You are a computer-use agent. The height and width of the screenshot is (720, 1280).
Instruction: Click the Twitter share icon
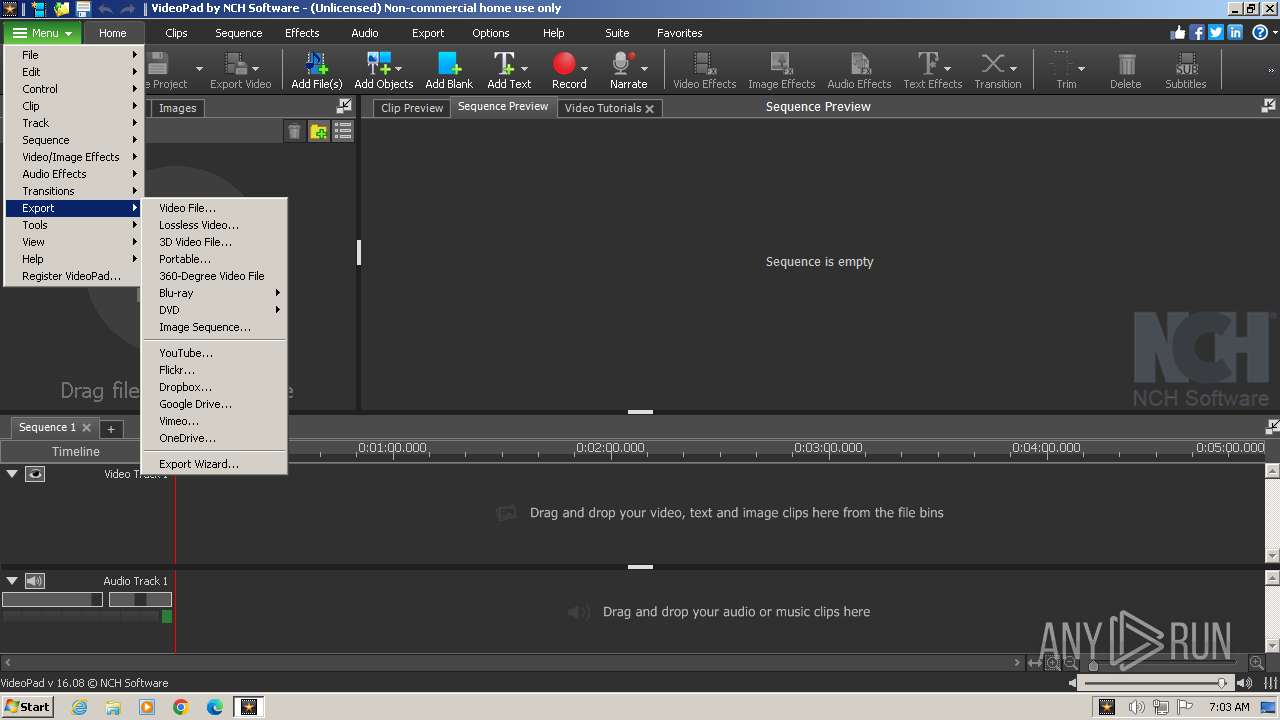(1216, 32)
